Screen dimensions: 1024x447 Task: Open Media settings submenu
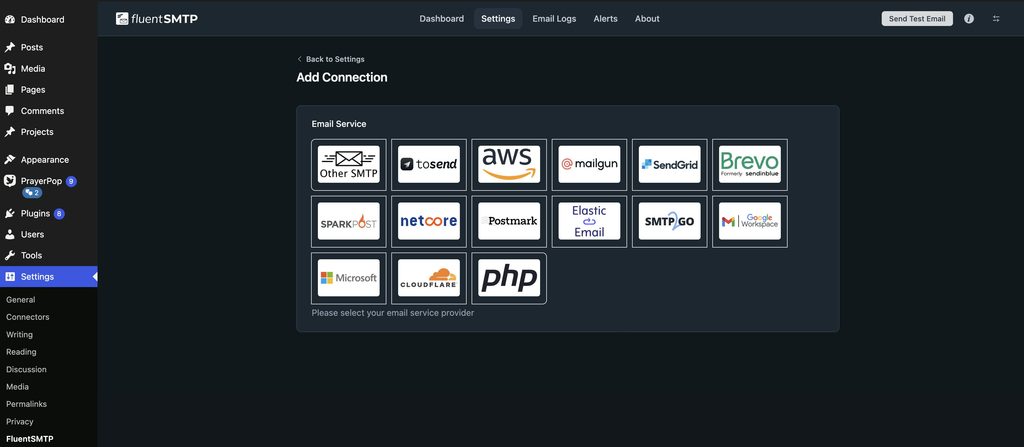(x=18, y=387)
